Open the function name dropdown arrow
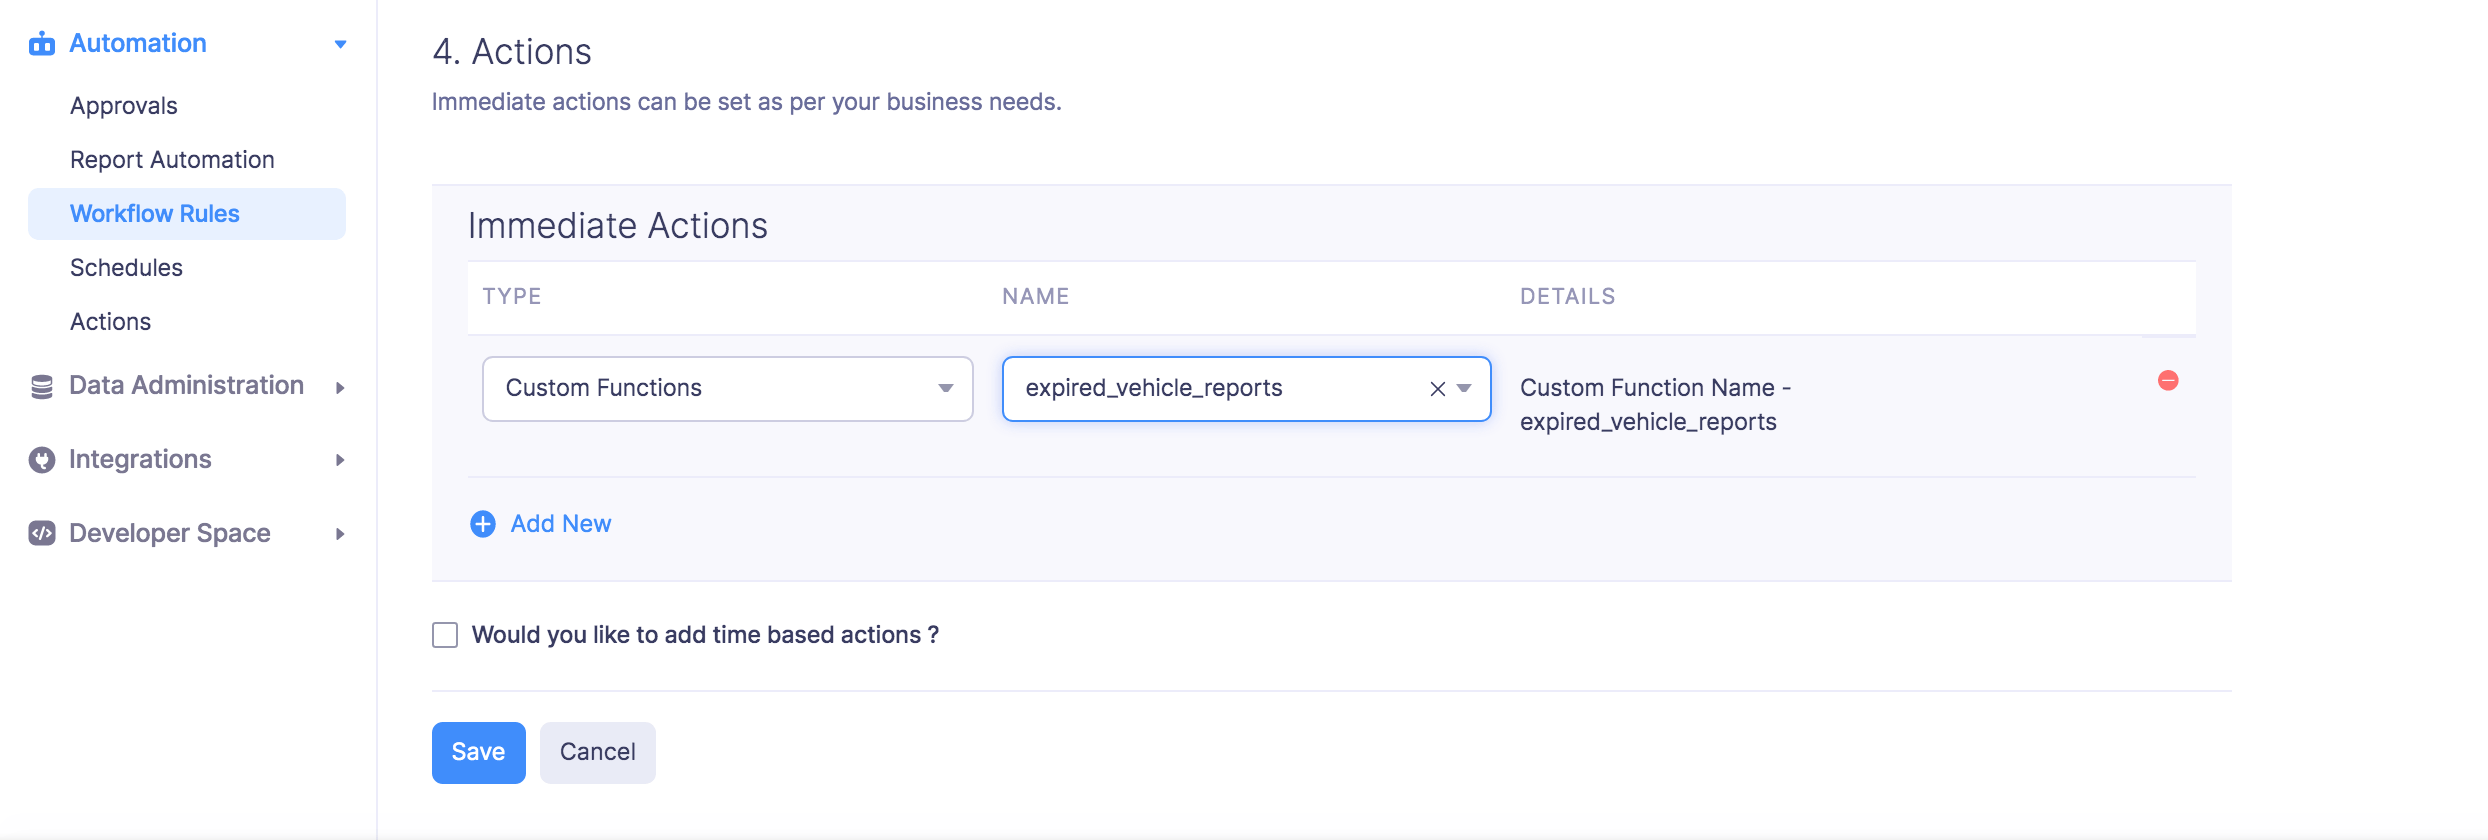 point(1465,389)
